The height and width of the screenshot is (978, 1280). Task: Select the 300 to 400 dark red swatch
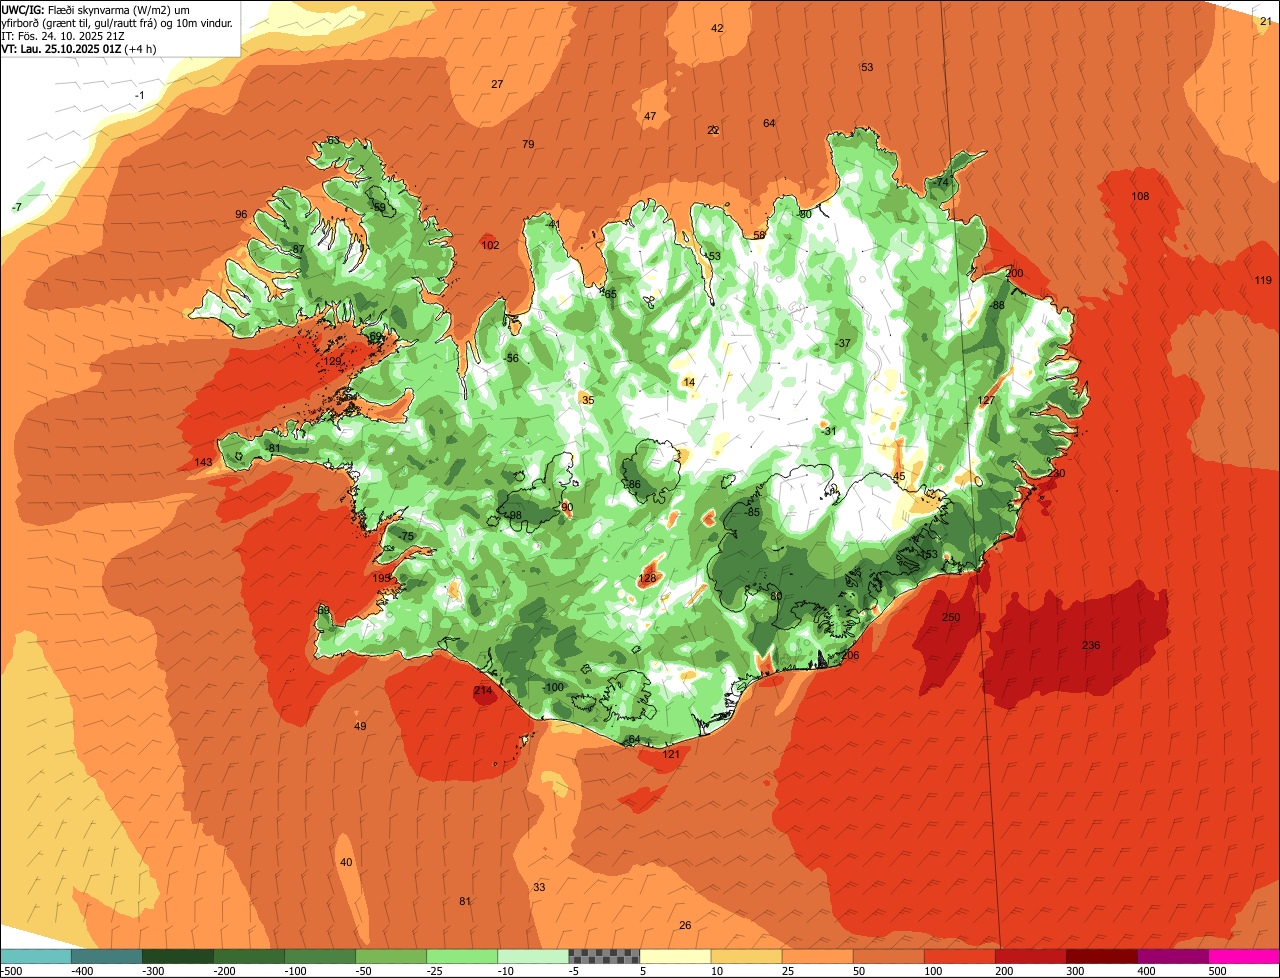tap(1101, 956)
